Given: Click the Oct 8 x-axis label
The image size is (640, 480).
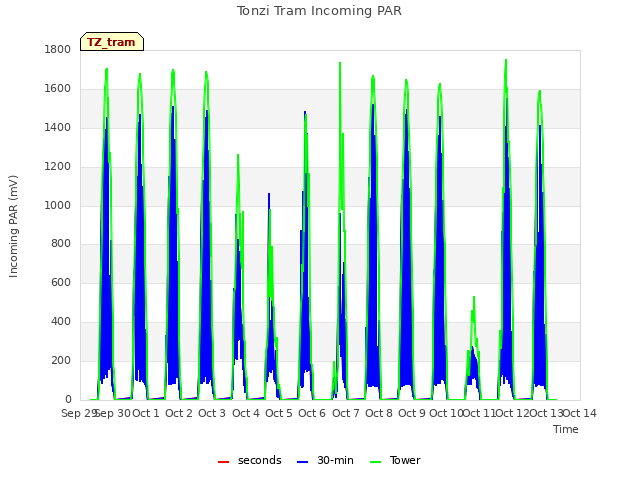Looking at the screenshot, I should click(379, 413).
